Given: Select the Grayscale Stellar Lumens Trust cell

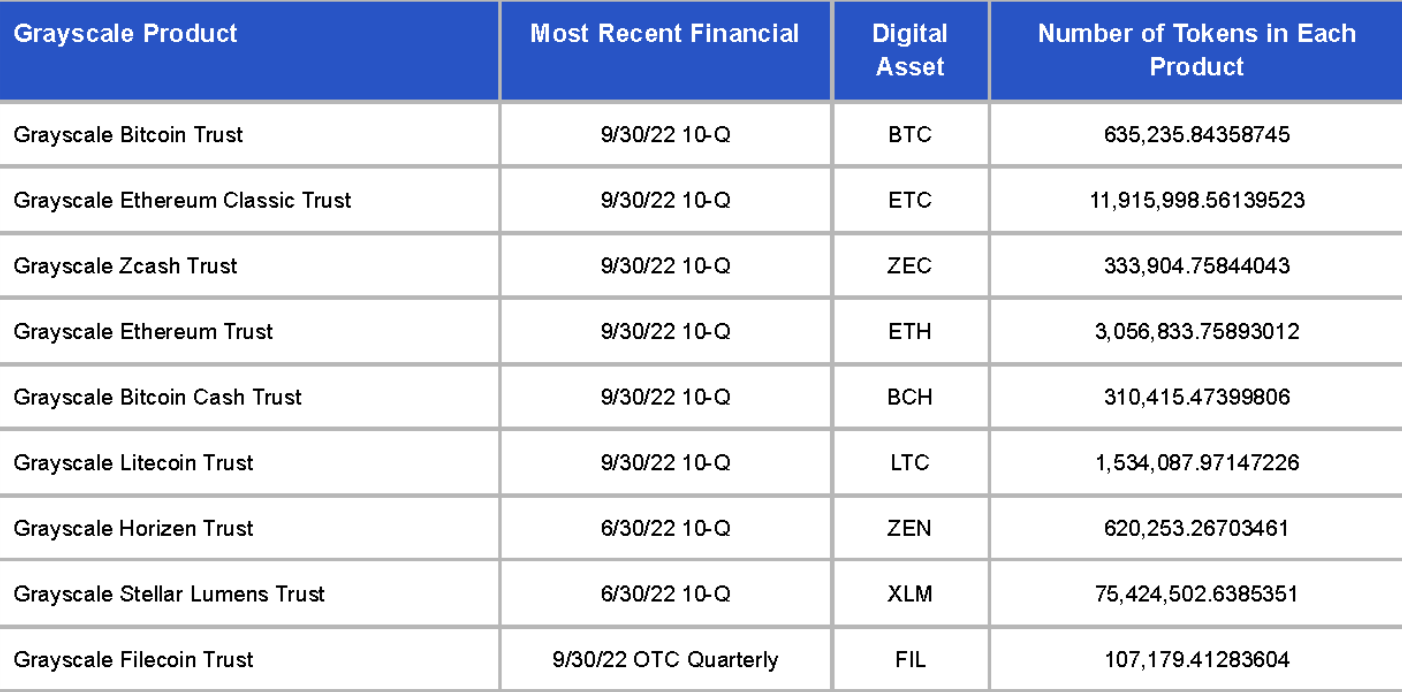Looking at the screenshot, I should pyautogui.click(x=169, y=594).
